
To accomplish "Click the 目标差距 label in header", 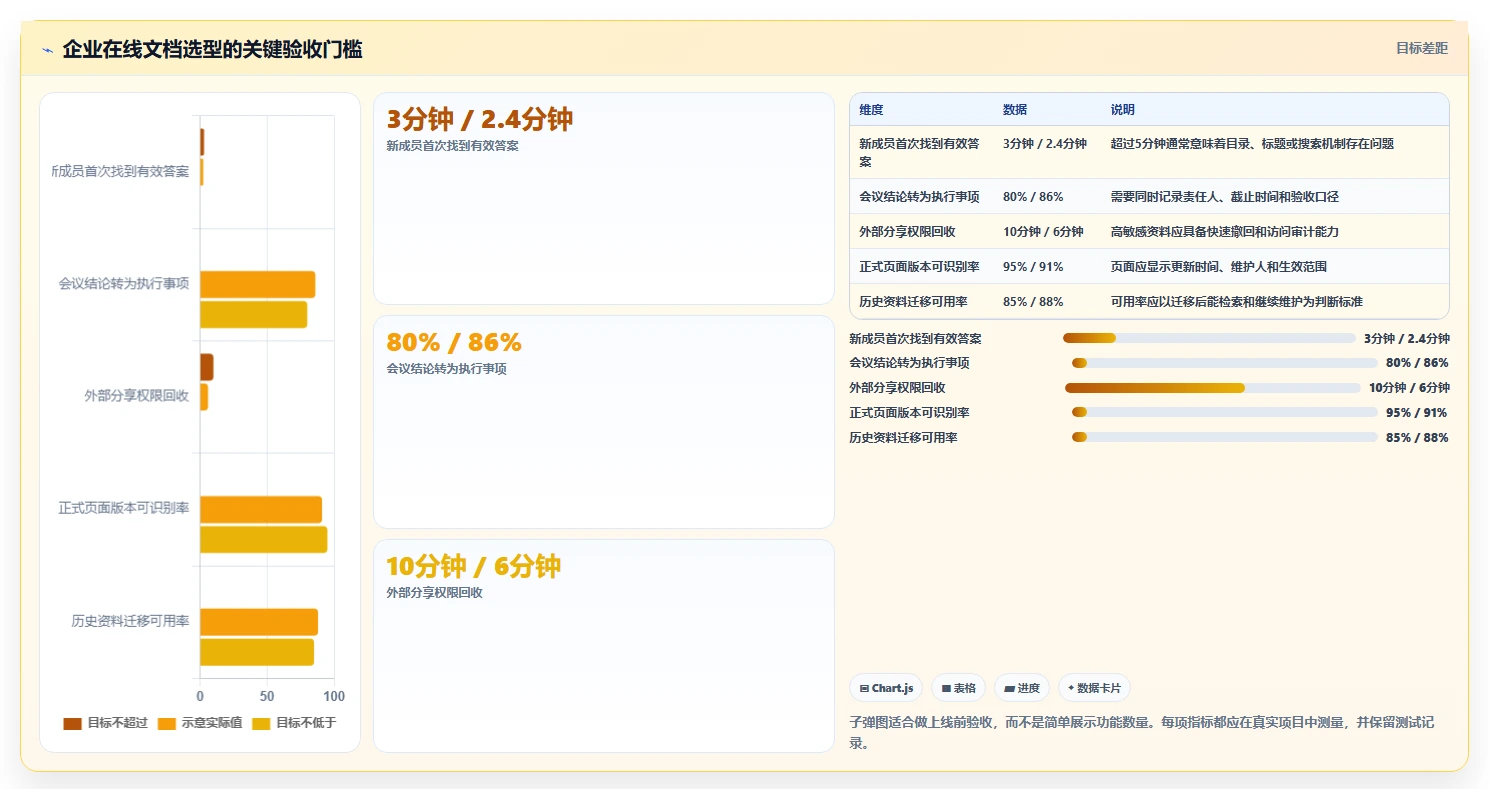I will pos(1421,48).
